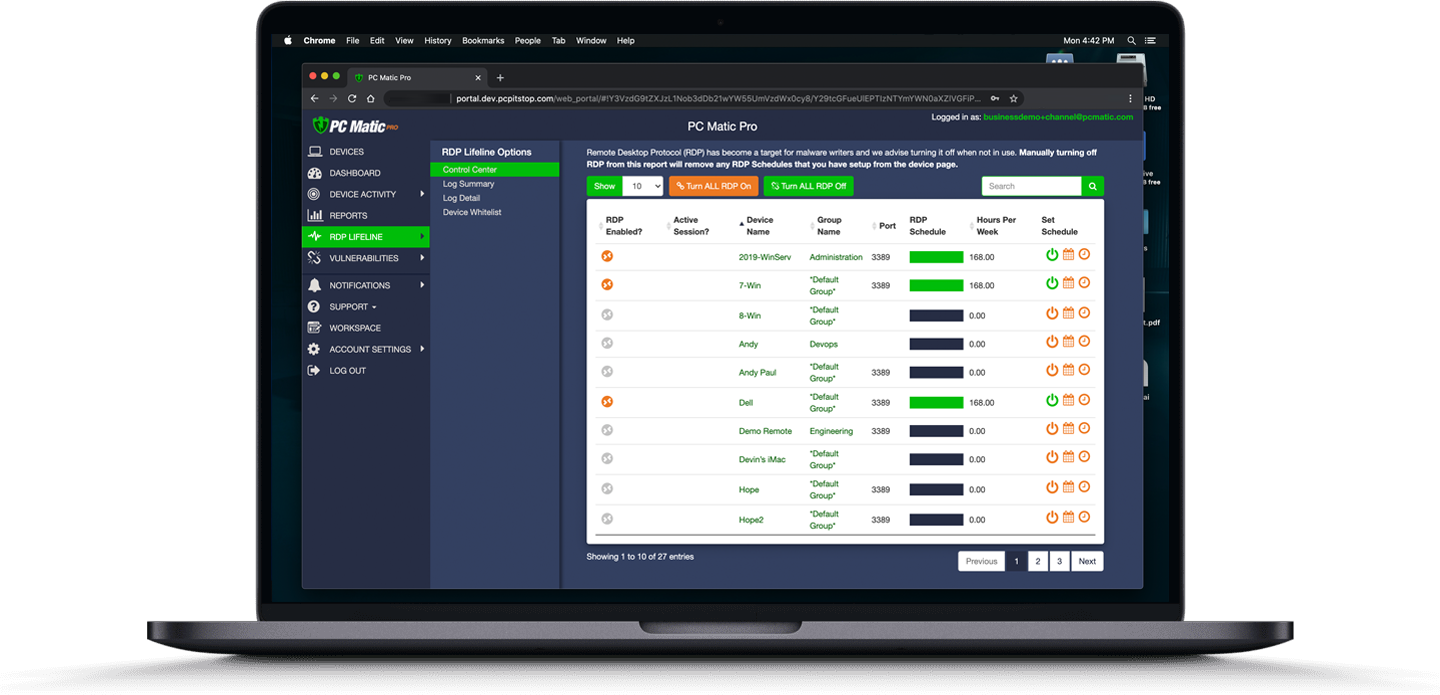Toggle RDP enabled icon for 8-Win
Viewport: 1440px width, 695px height.
606,315
